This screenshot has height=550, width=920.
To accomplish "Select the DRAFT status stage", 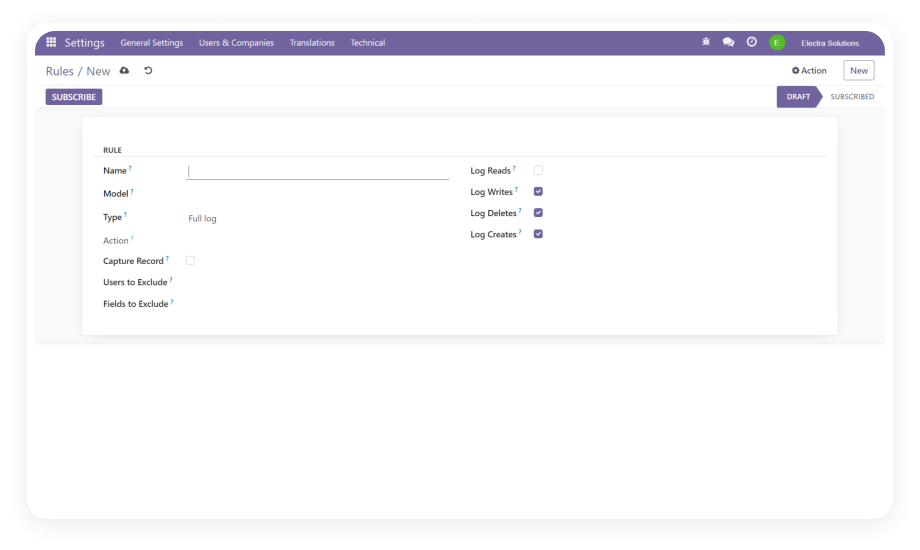I will 798,97.
